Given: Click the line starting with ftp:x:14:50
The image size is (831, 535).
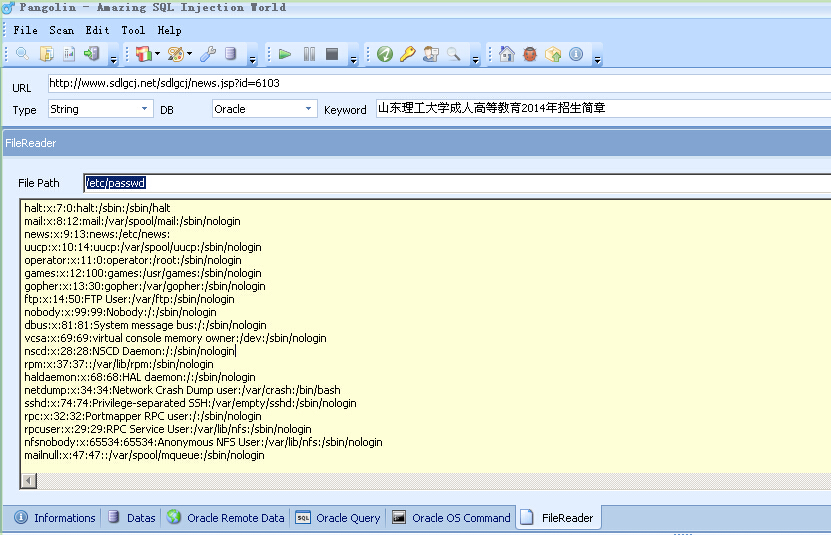Looking at the screenshot, I should [x=129, y=299].
